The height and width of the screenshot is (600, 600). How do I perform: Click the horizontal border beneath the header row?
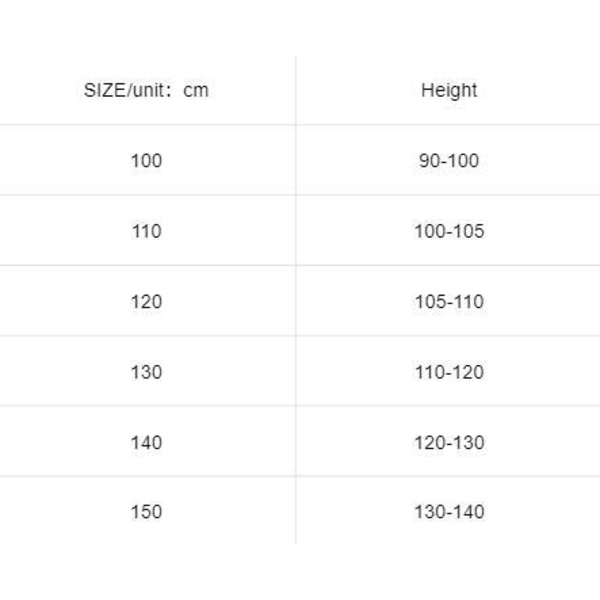[300, 125]
